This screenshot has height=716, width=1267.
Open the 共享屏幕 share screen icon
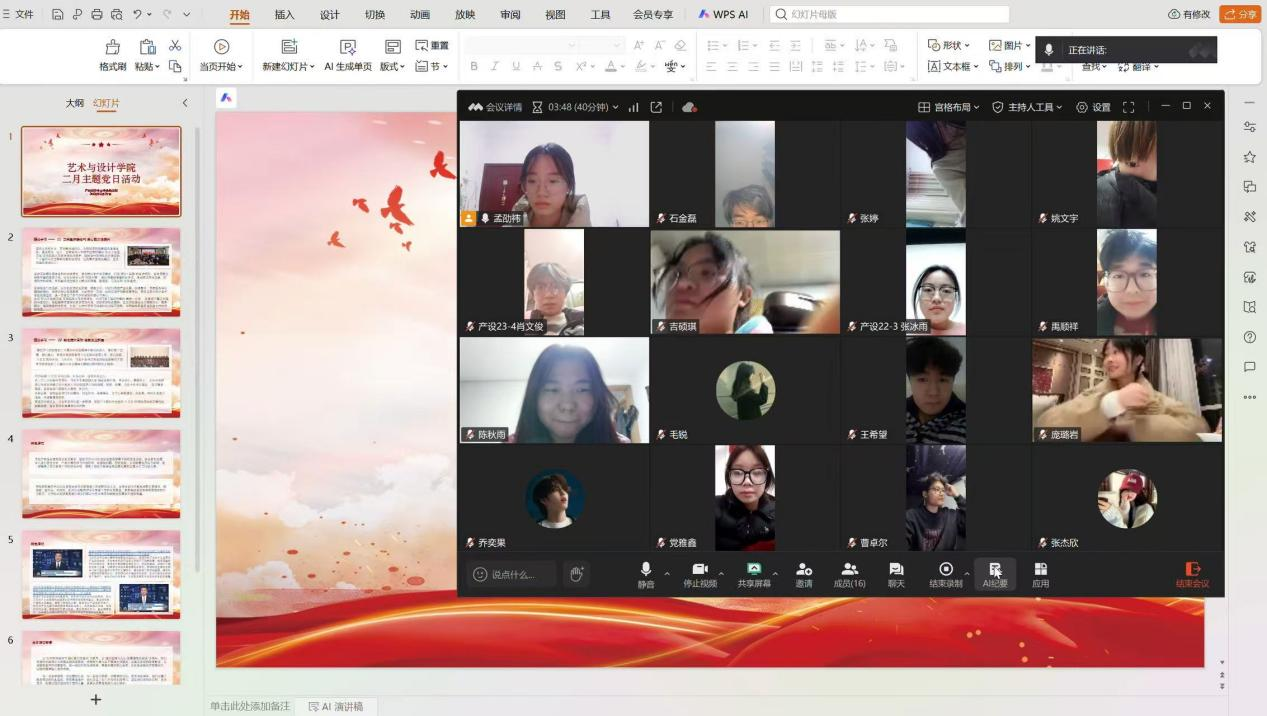[x=754, y=570]
